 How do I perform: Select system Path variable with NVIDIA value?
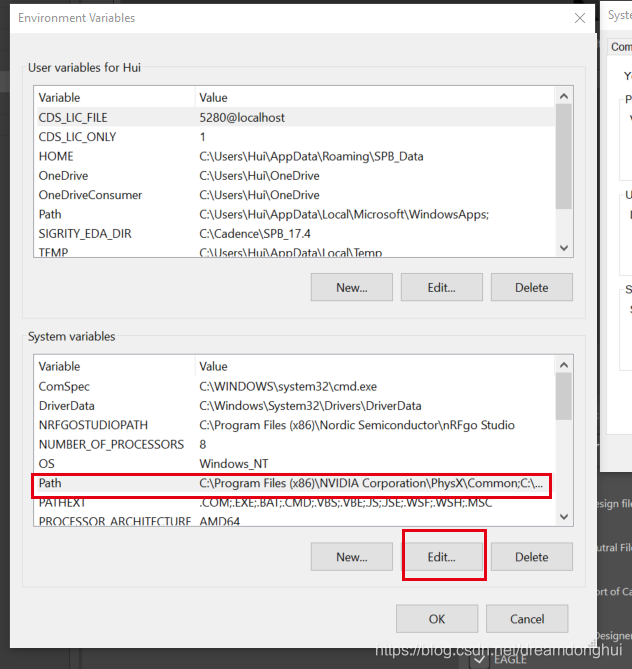[x=295, y=483]
